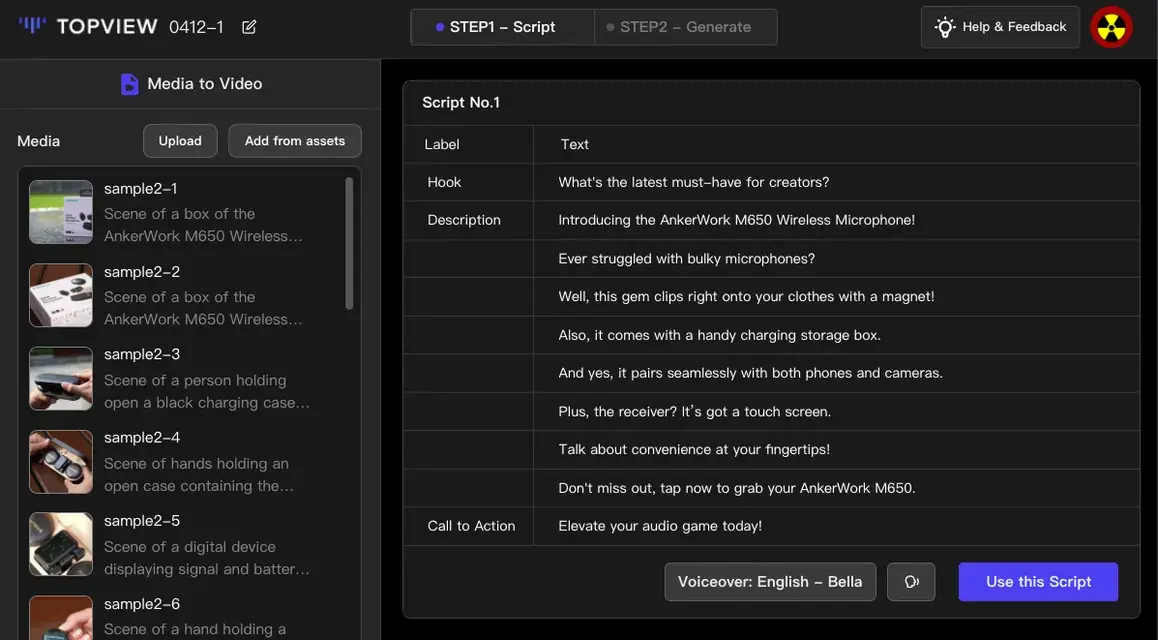
Task: Click the TopView logo icon
Action: coord(32,26)
